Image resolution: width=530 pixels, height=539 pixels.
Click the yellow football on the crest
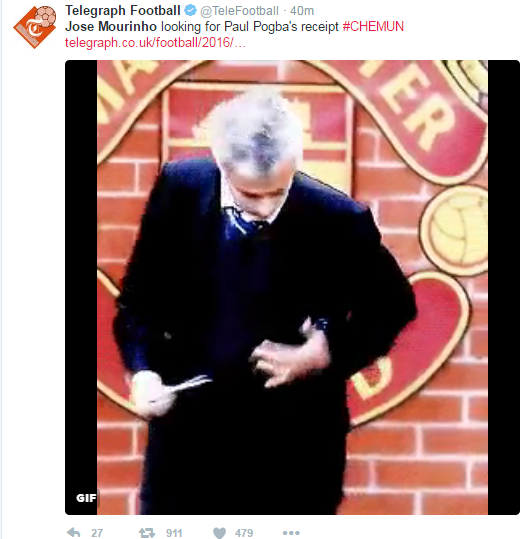point(455,229)
